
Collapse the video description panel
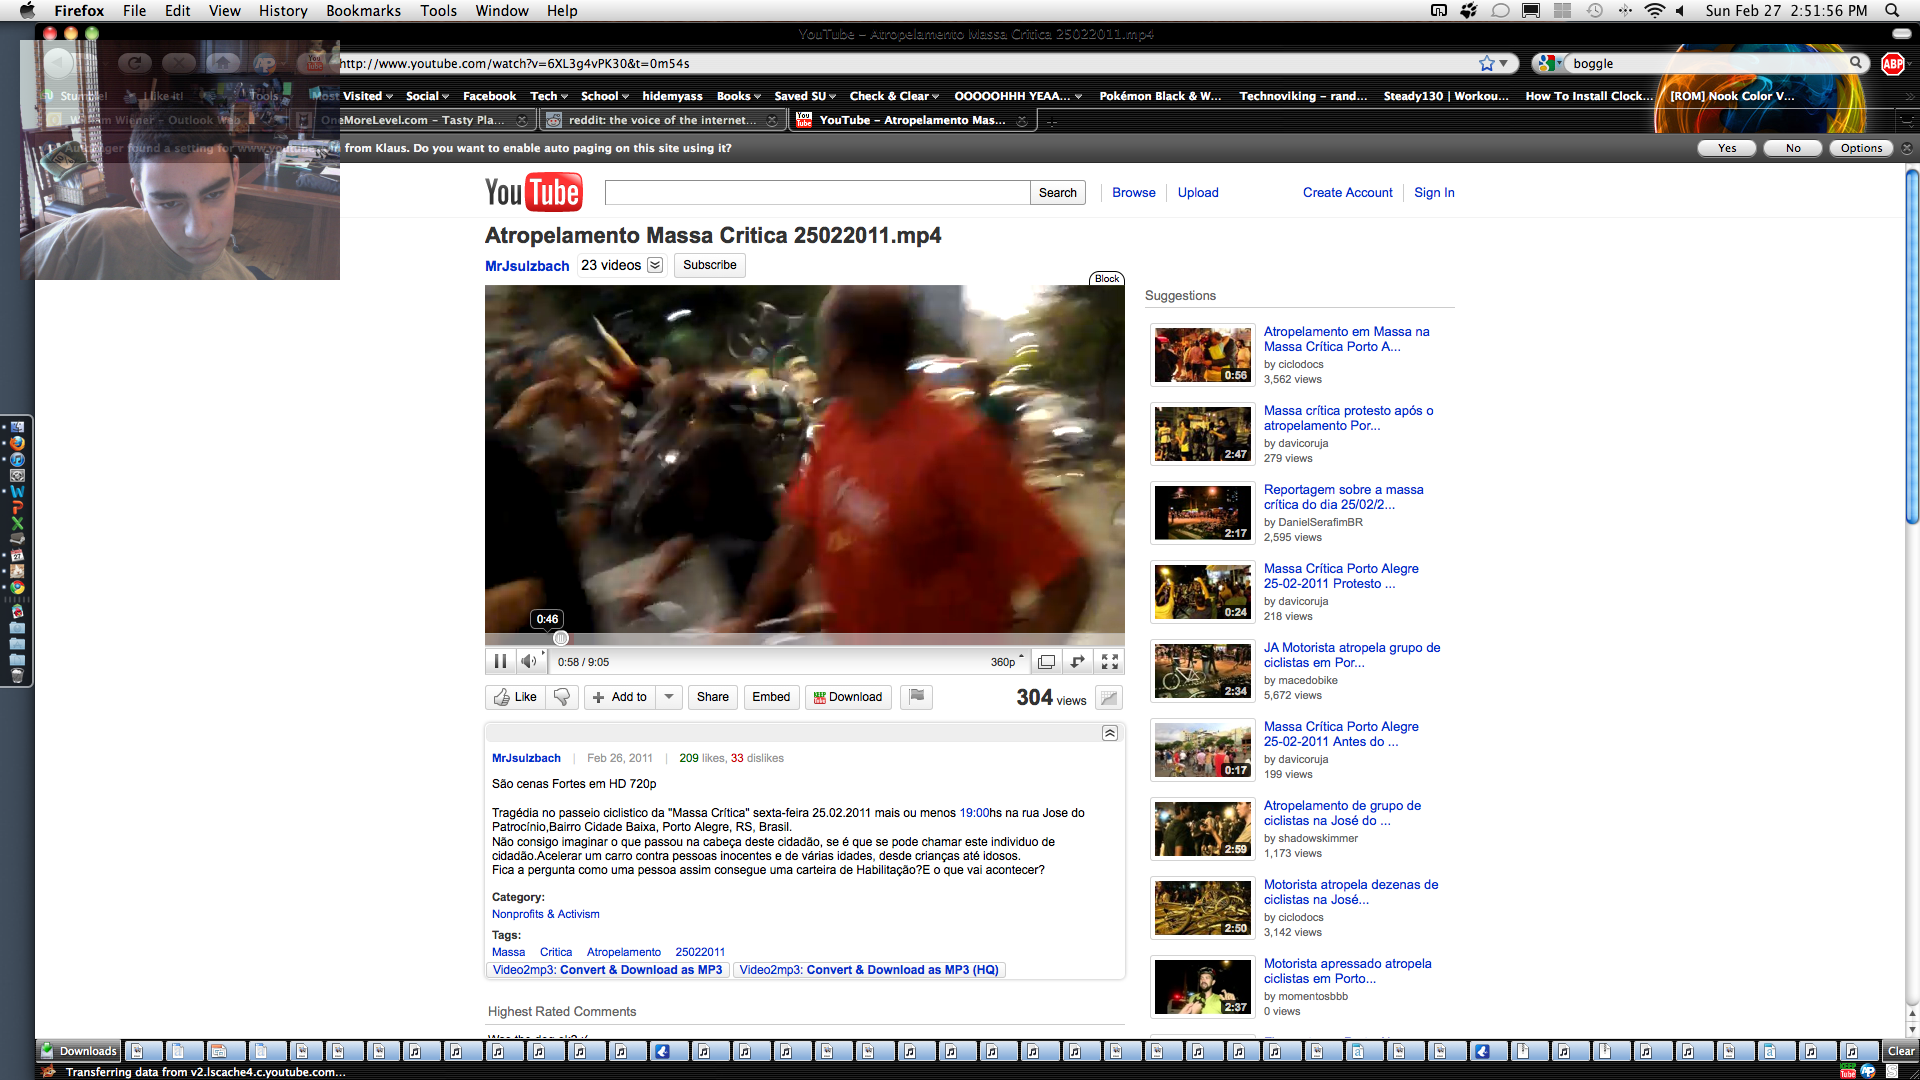click(x=1109, y=733)
